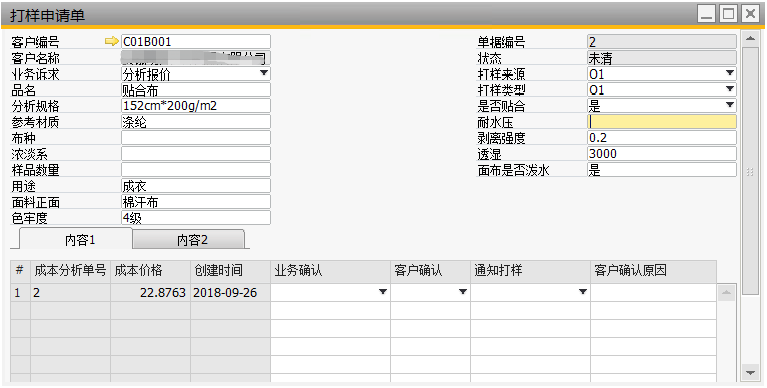Click the 成本分析单号 column header
This screenshot has height=388, width=767.
coord(70,271)
